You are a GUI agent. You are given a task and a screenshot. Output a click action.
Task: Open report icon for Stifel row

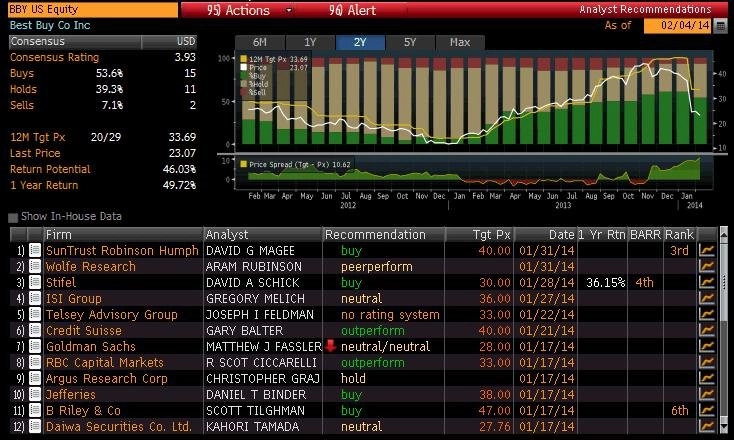click(35, 282)
